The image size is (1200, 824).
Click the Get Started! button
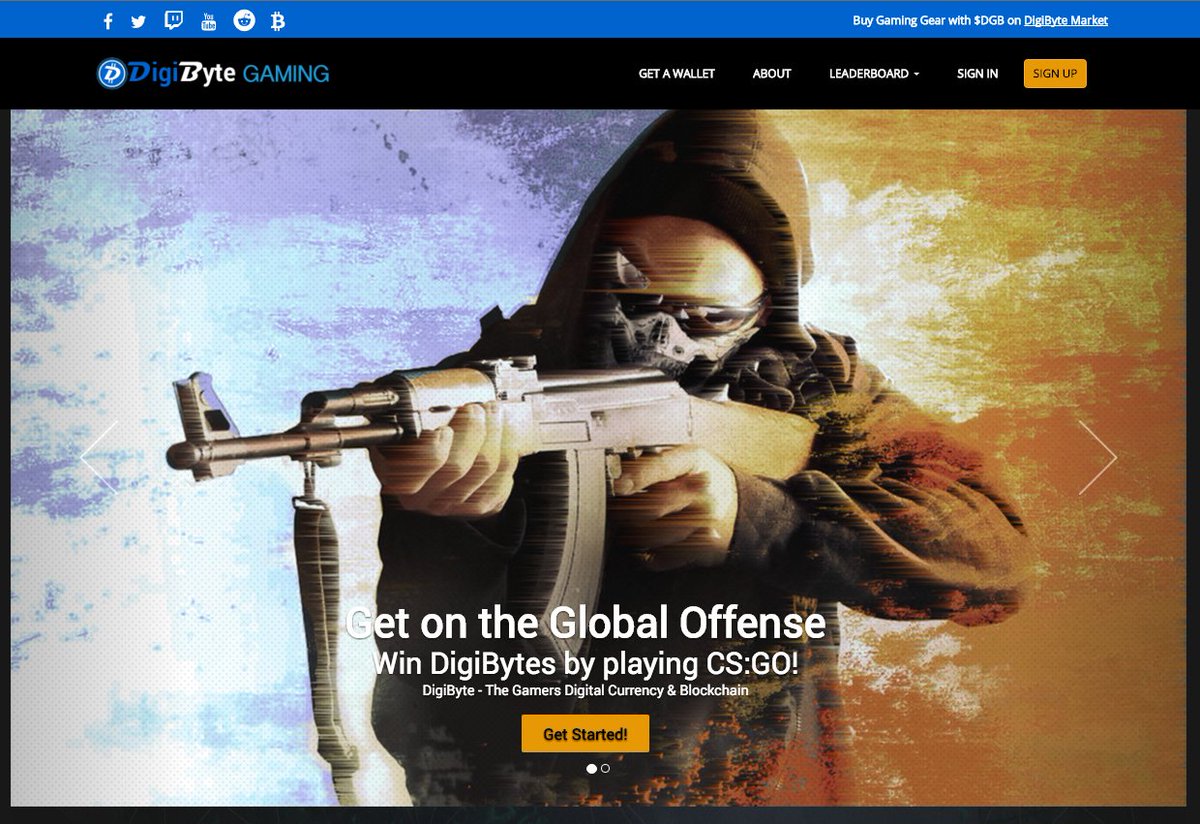click(585, 734)
